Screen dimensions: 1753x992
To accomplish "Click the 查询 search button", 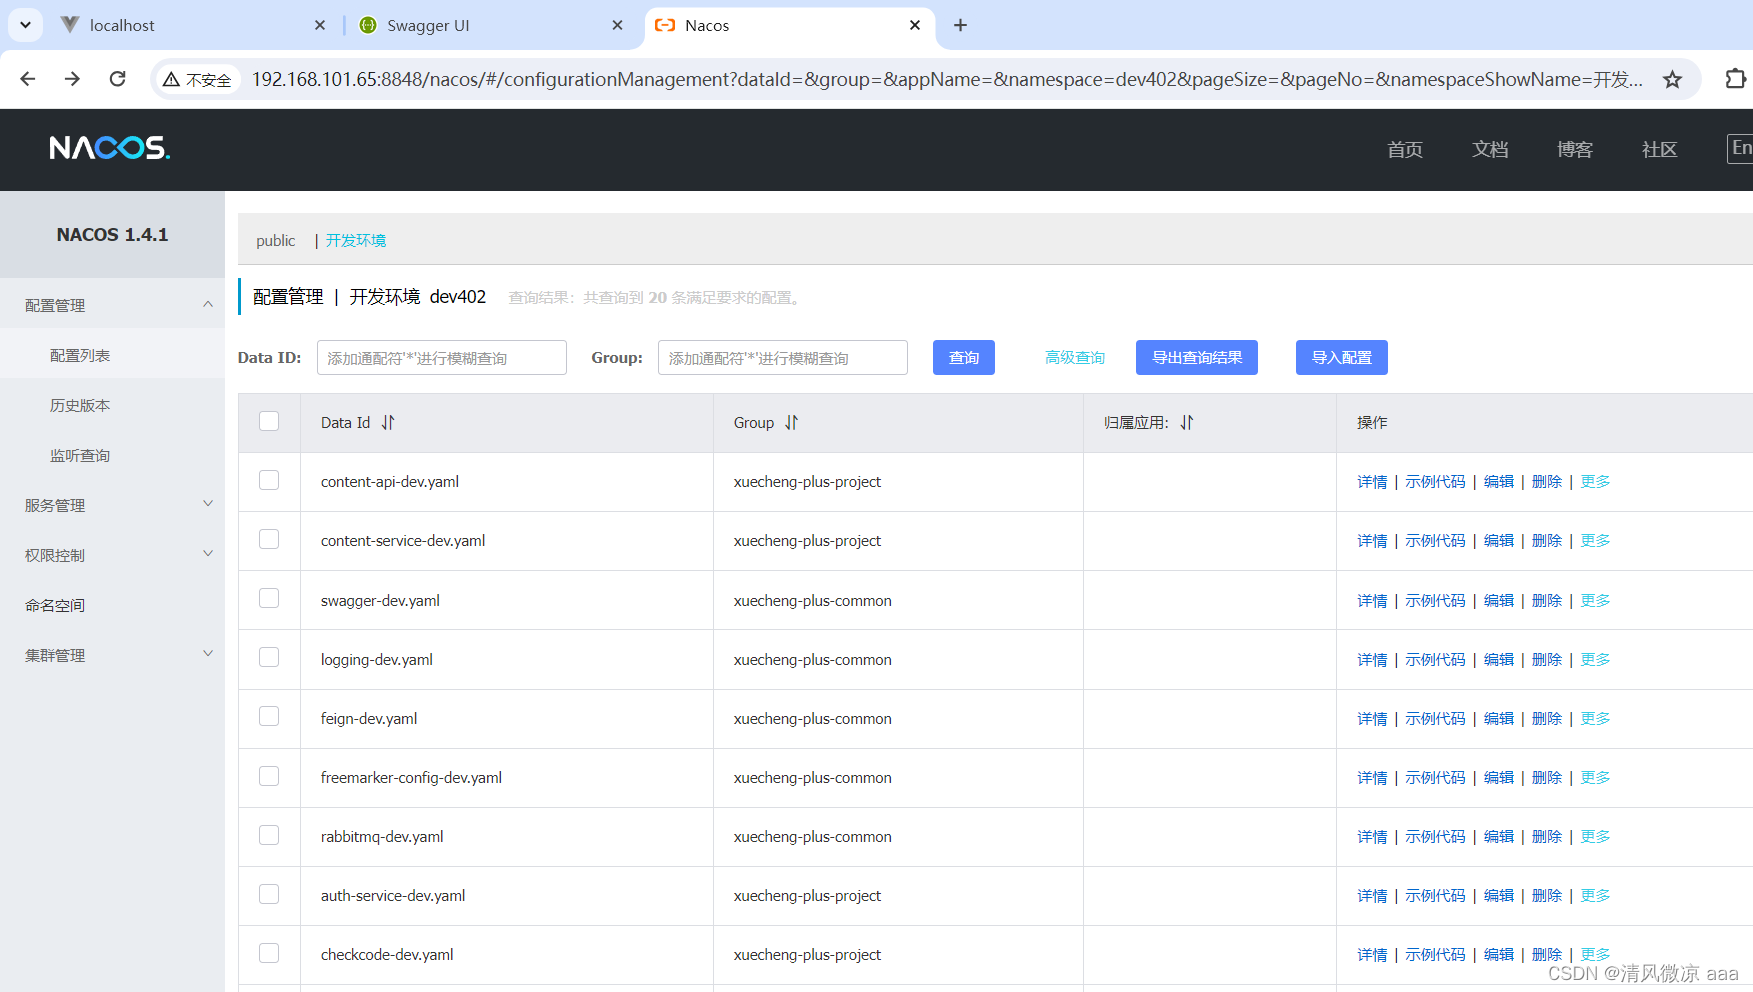I will pos(964,358).
